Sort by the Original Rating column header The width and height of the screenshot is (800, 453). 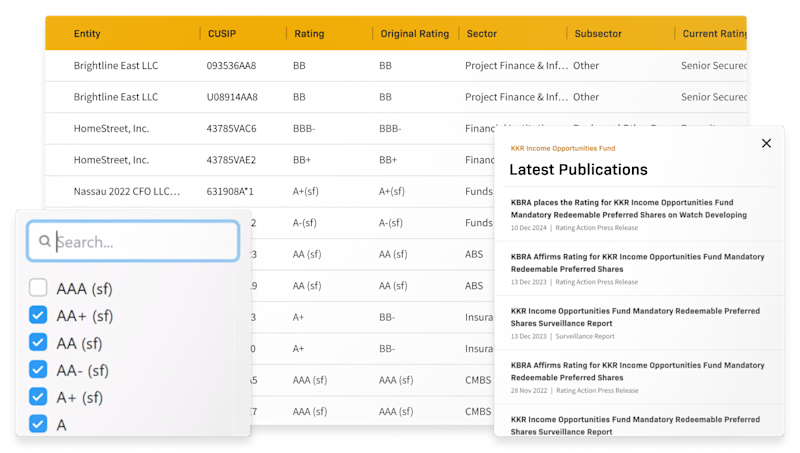point(415,34)
